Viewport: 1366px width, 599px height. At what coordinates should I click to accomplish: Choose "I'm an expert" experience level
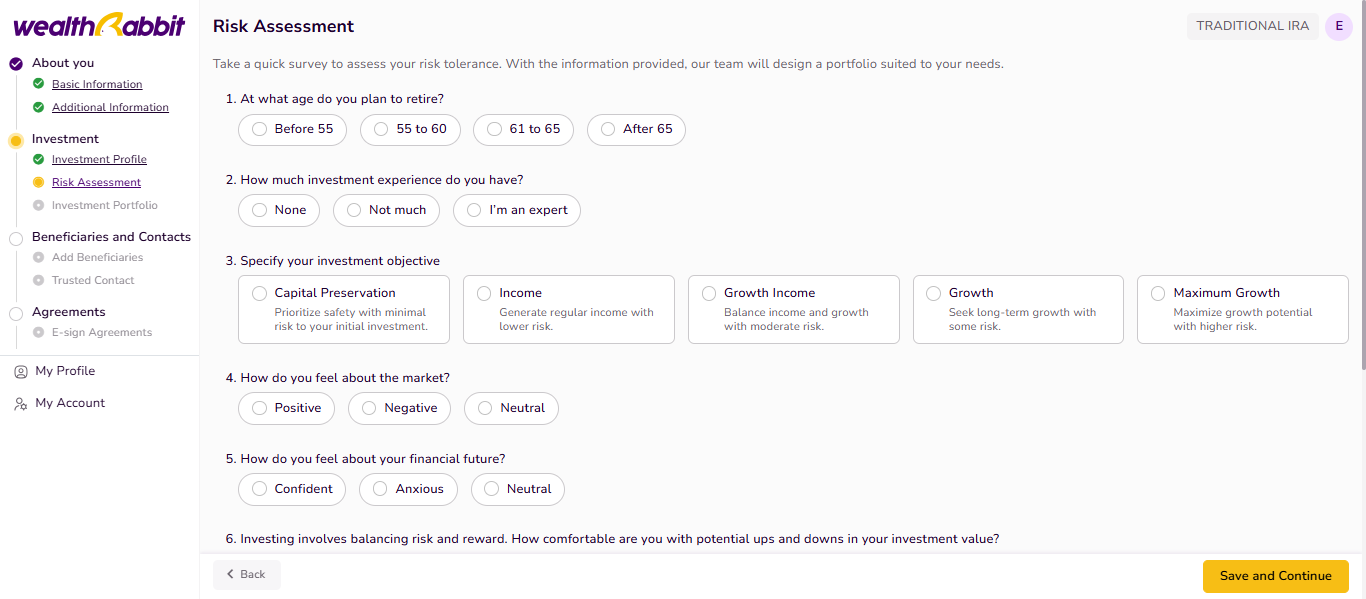(516, 210)
